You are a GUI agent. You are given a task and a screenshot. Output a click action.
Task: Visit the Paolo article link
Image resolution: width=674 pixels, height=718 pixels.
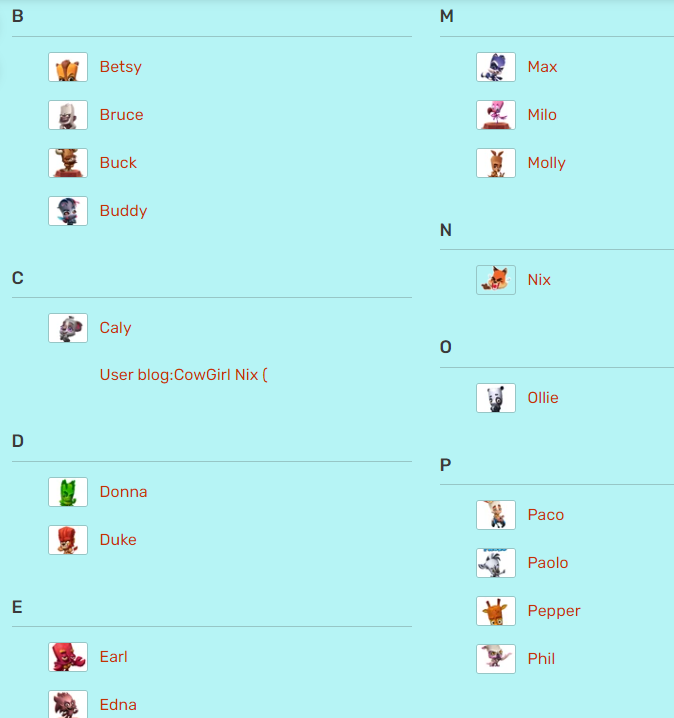[548, 563]
